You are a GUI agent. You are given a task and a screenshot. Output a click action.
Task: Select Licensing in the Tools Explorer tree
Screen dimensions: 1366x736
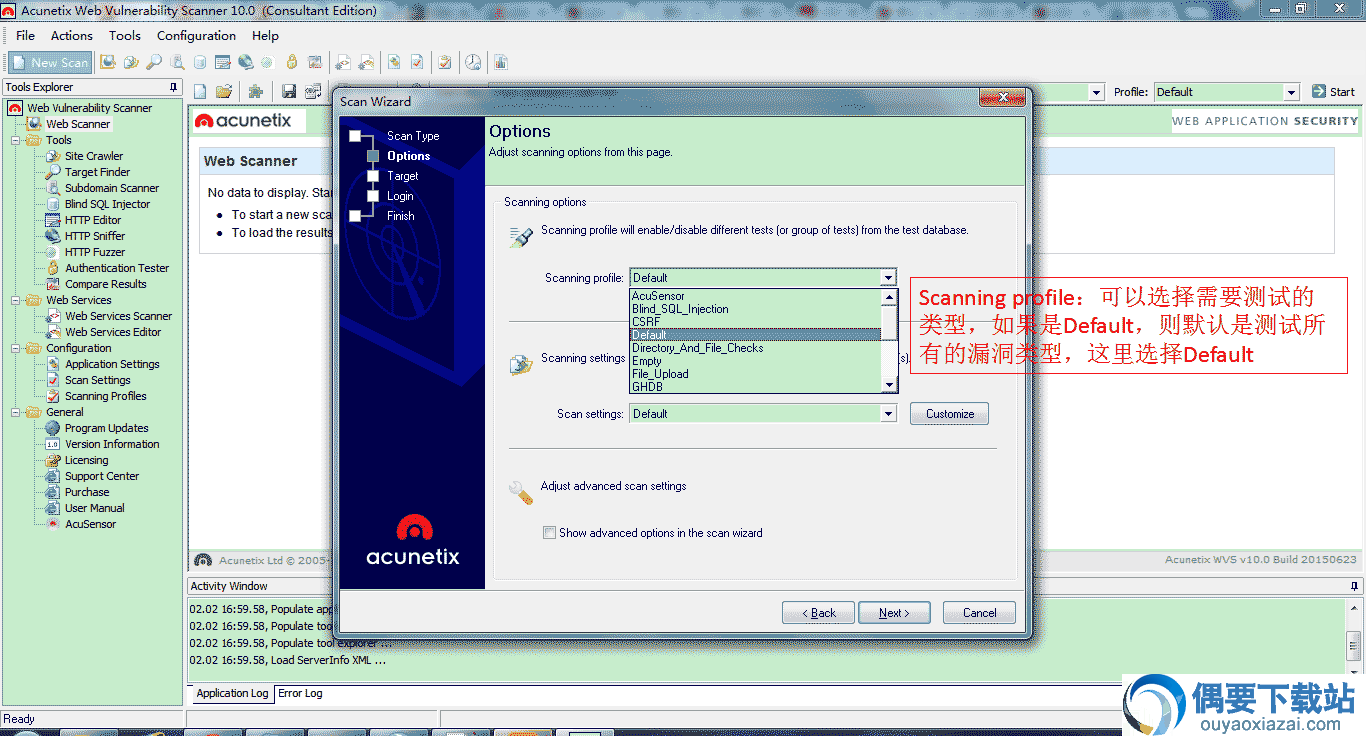(x=86, y=460)
